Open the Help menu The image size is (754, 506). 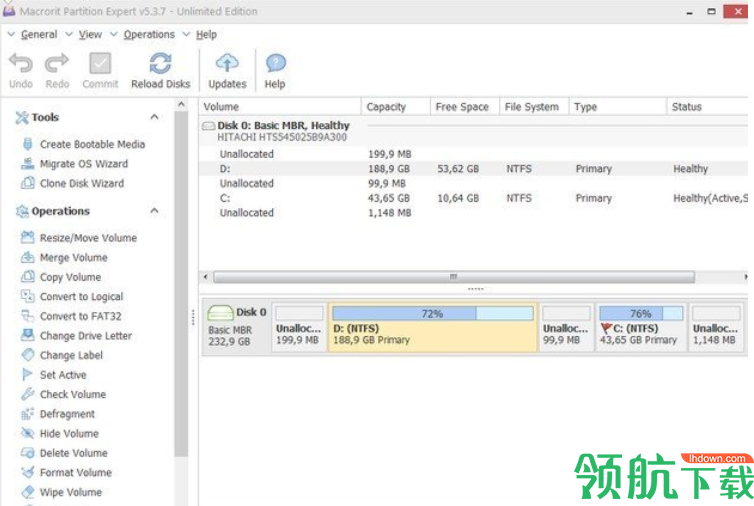click(x=206, y=35)
